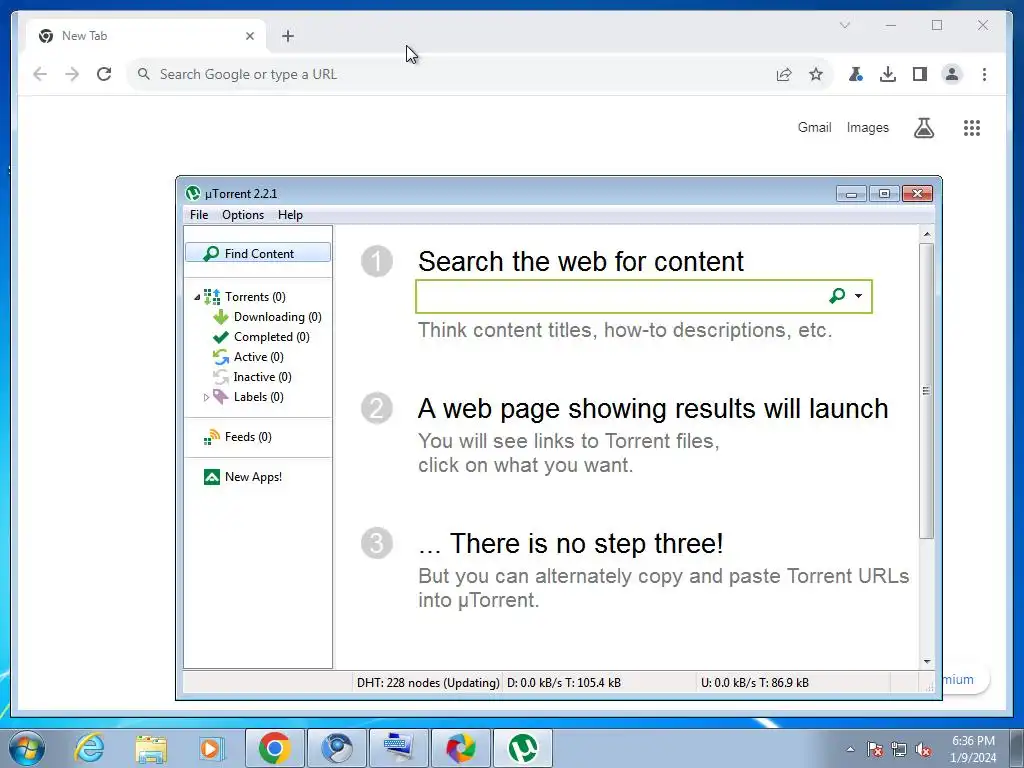Click the Labels tag icon

tap(221, 397)
